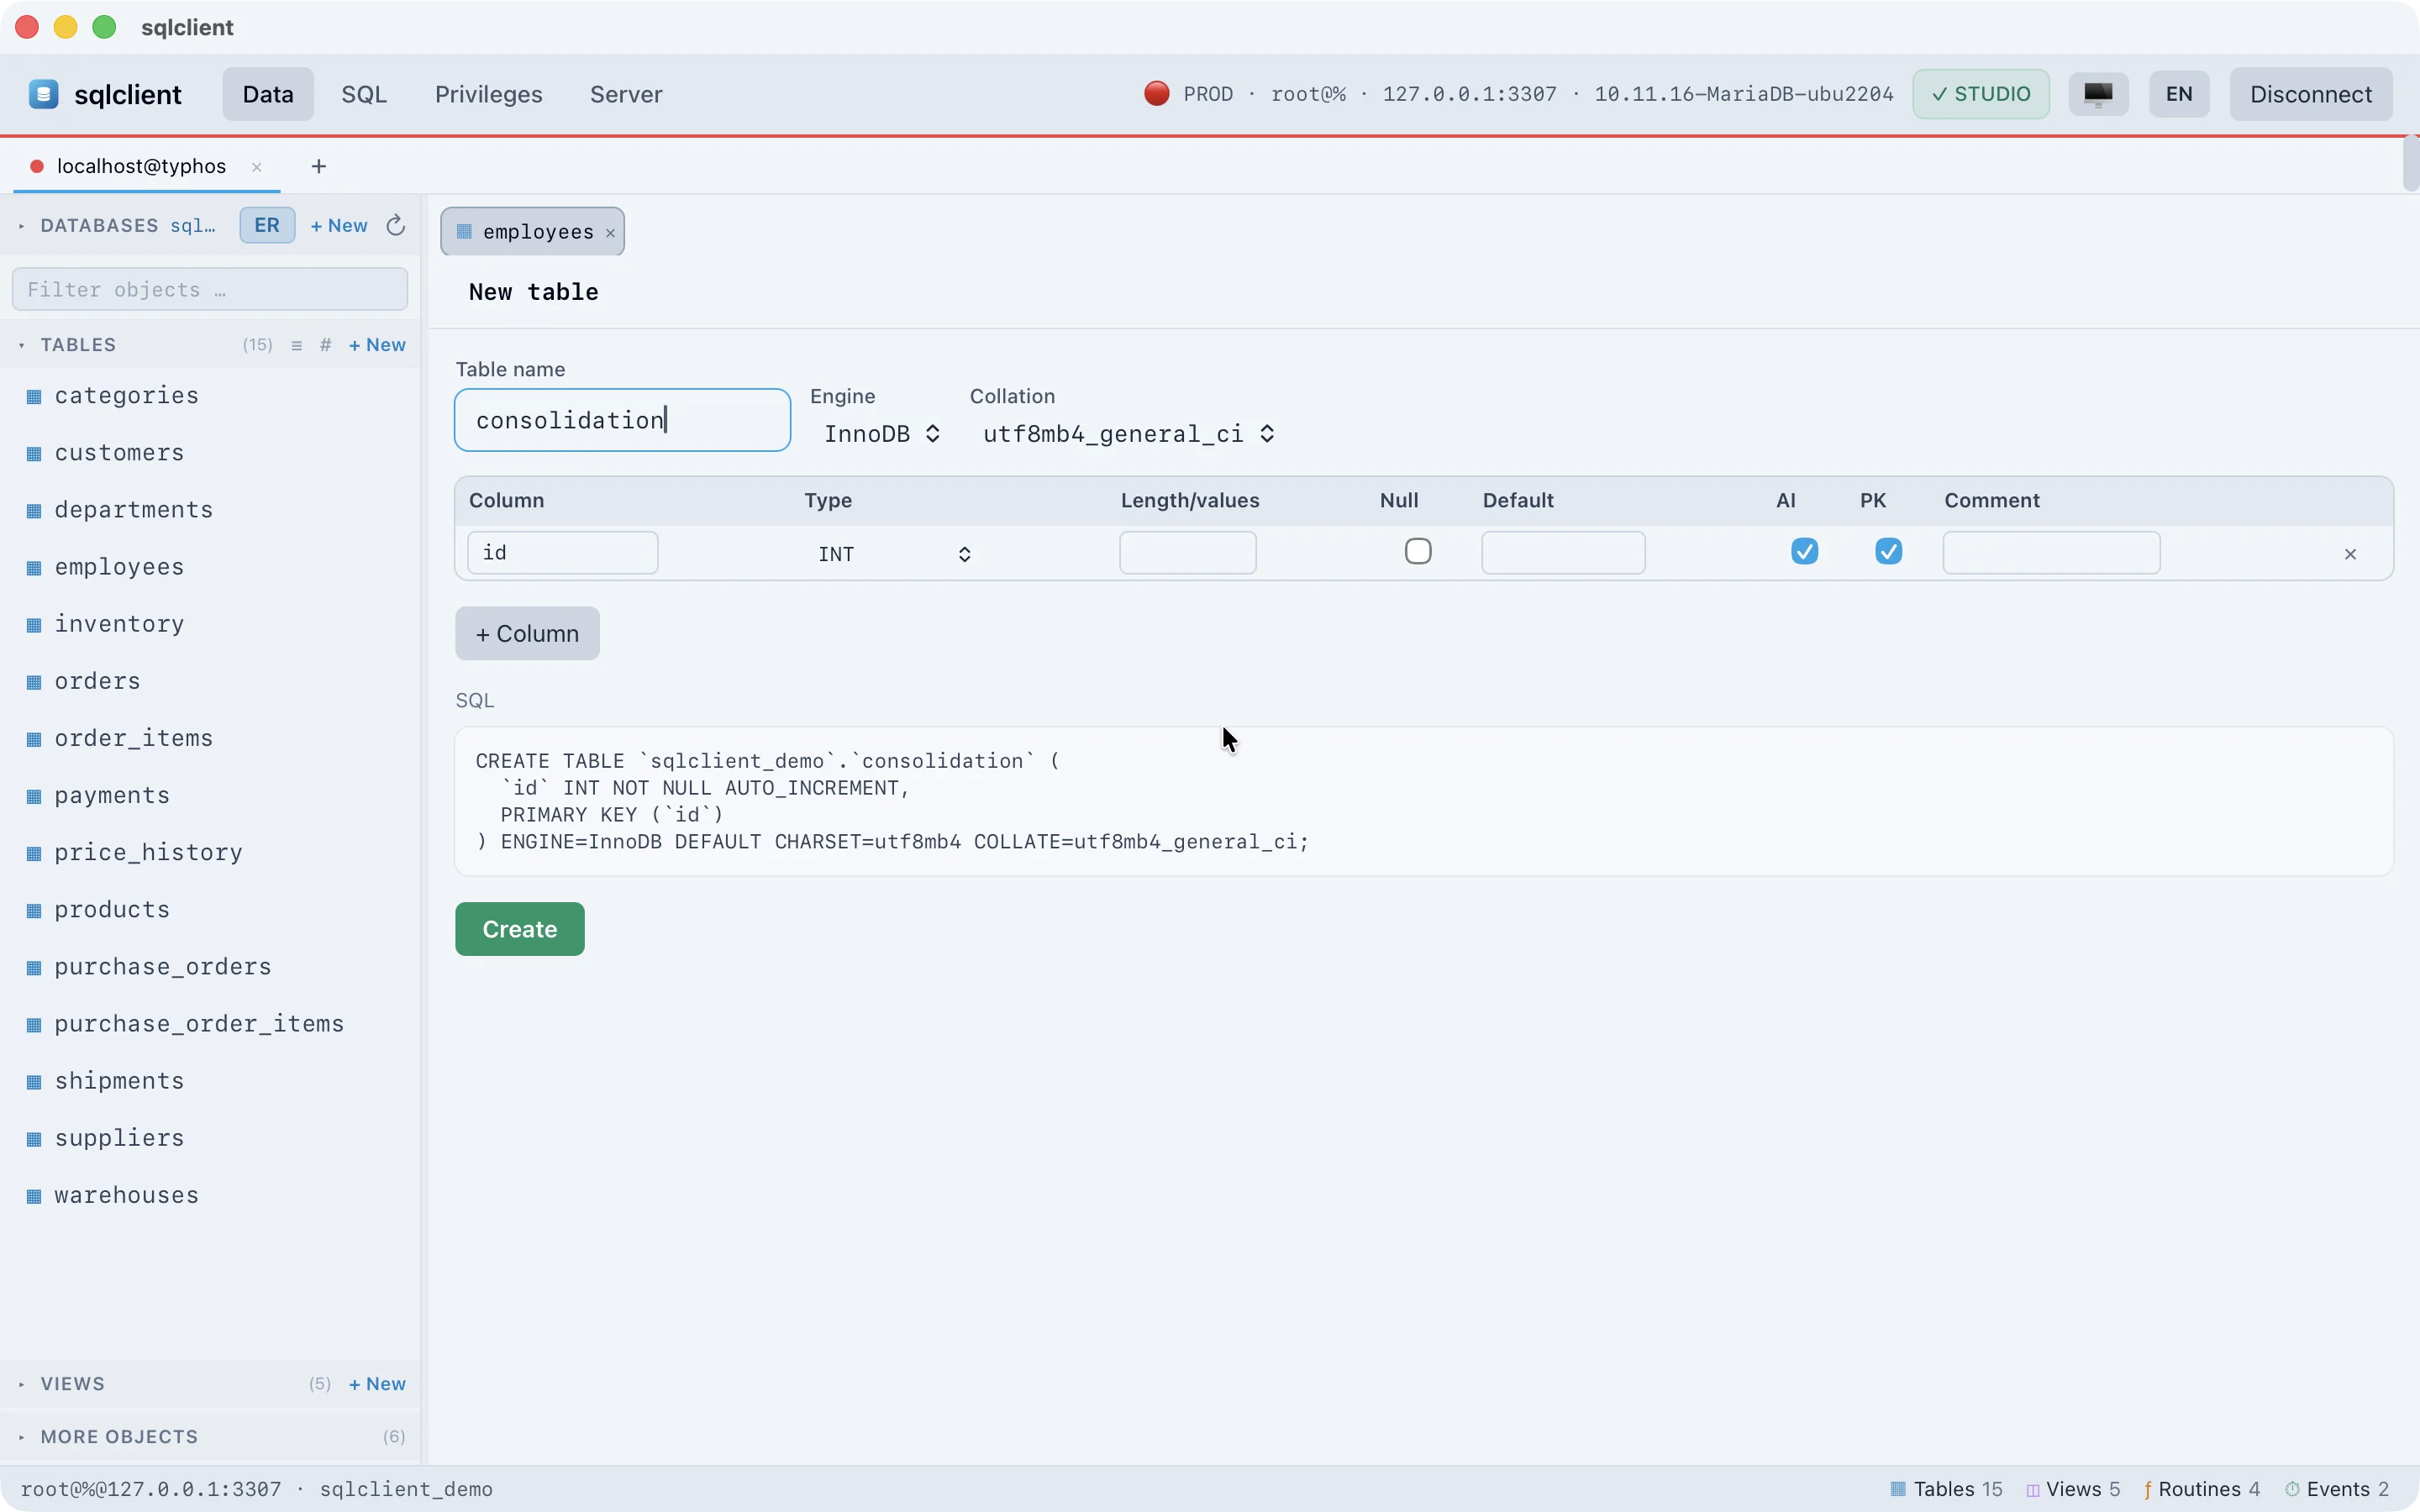Viewport: 2420px width, 1512px height.
Task: Click the categories table icon
Action: [34, 397]
